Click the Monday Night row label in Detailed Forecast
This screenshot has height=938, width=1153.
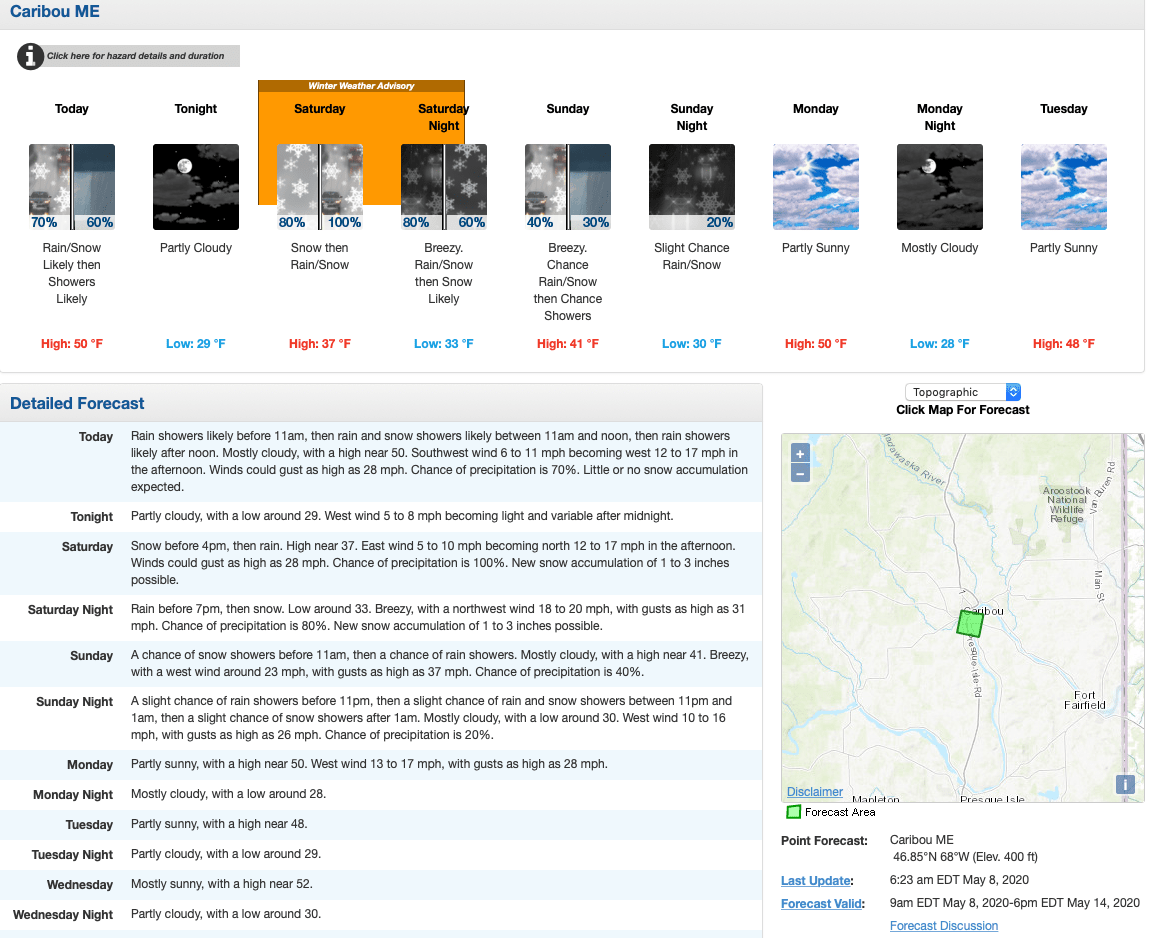click(73, 795)
